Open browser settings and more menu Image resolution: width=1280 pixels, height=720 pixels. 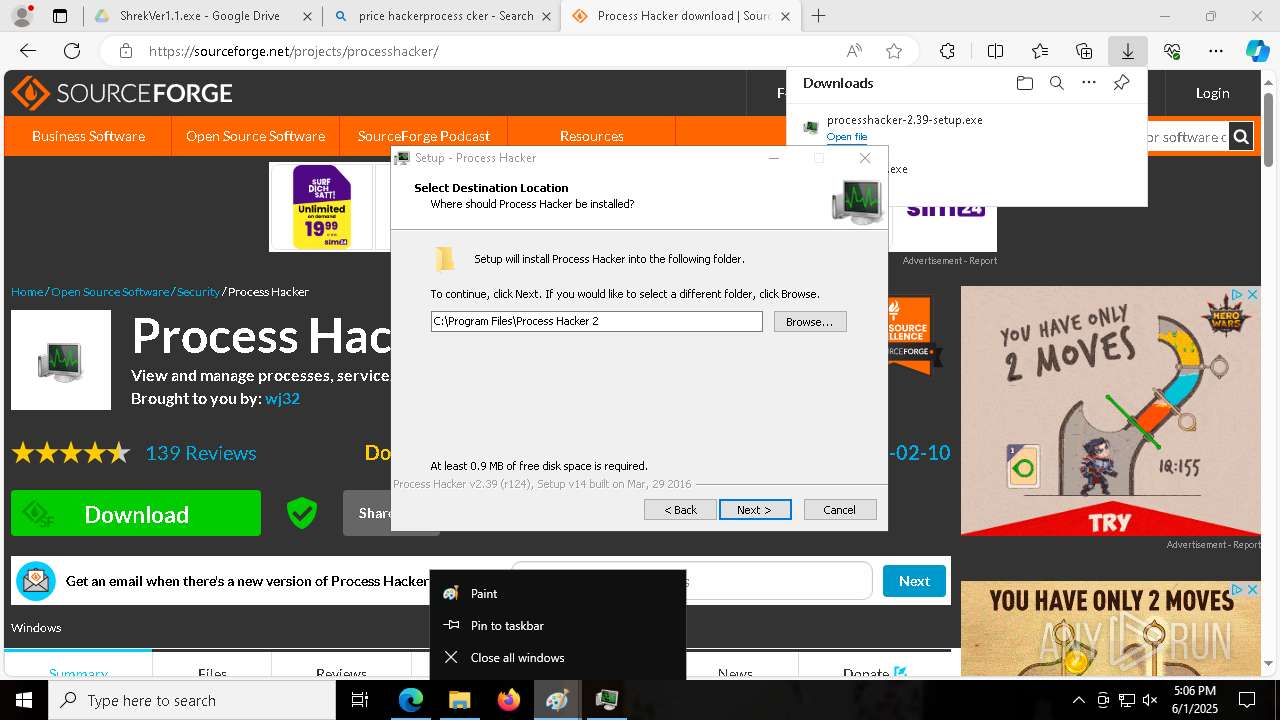1216,51
